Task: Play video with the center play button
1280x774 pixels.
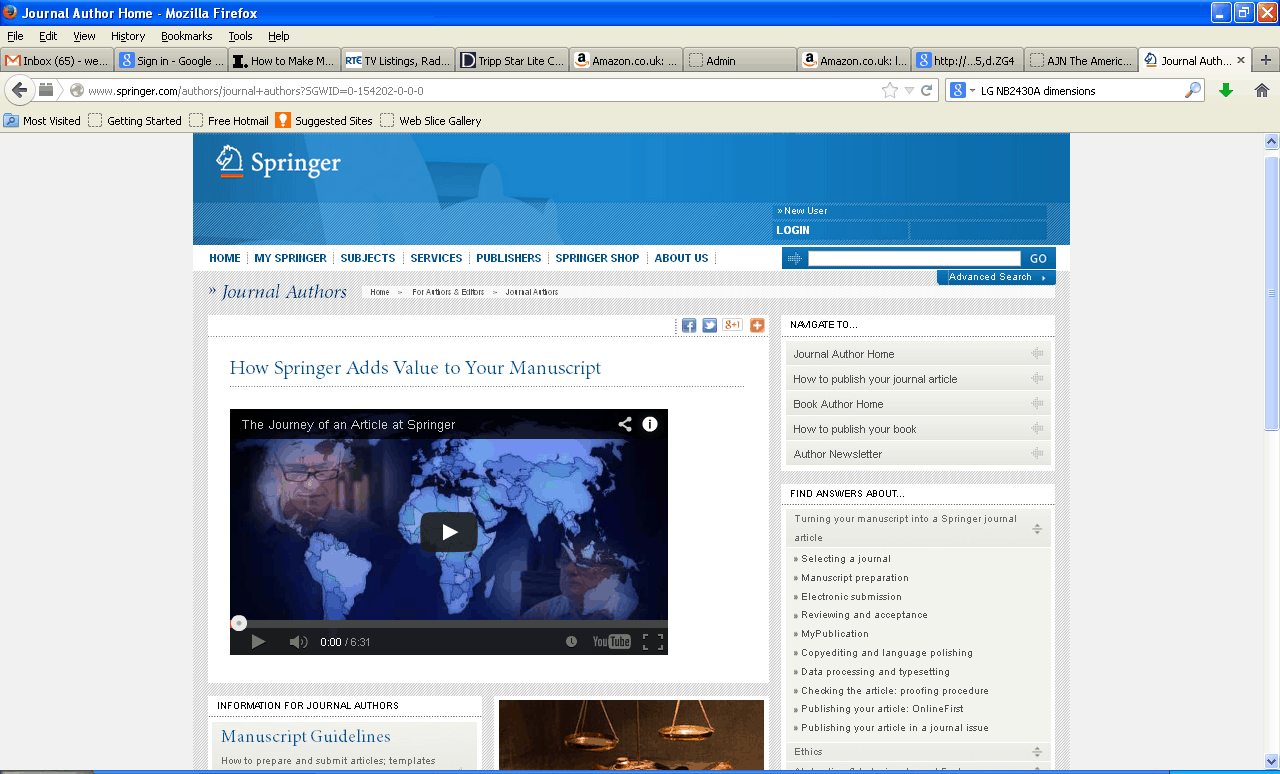Action: tap(449, 532)
